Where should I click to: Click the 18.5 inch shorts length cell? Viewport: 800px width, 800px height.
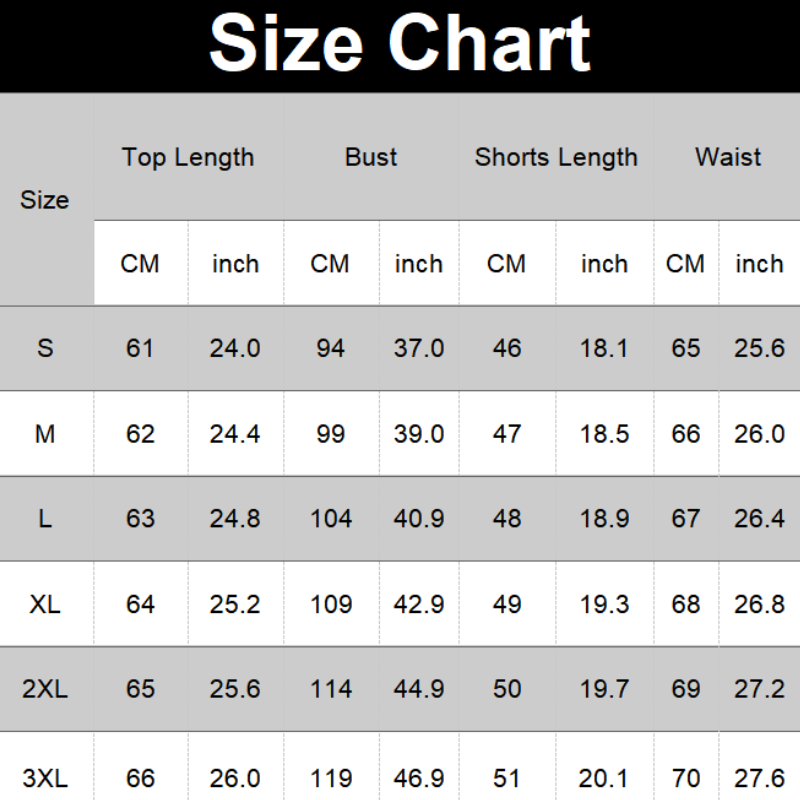pos(604,434)
